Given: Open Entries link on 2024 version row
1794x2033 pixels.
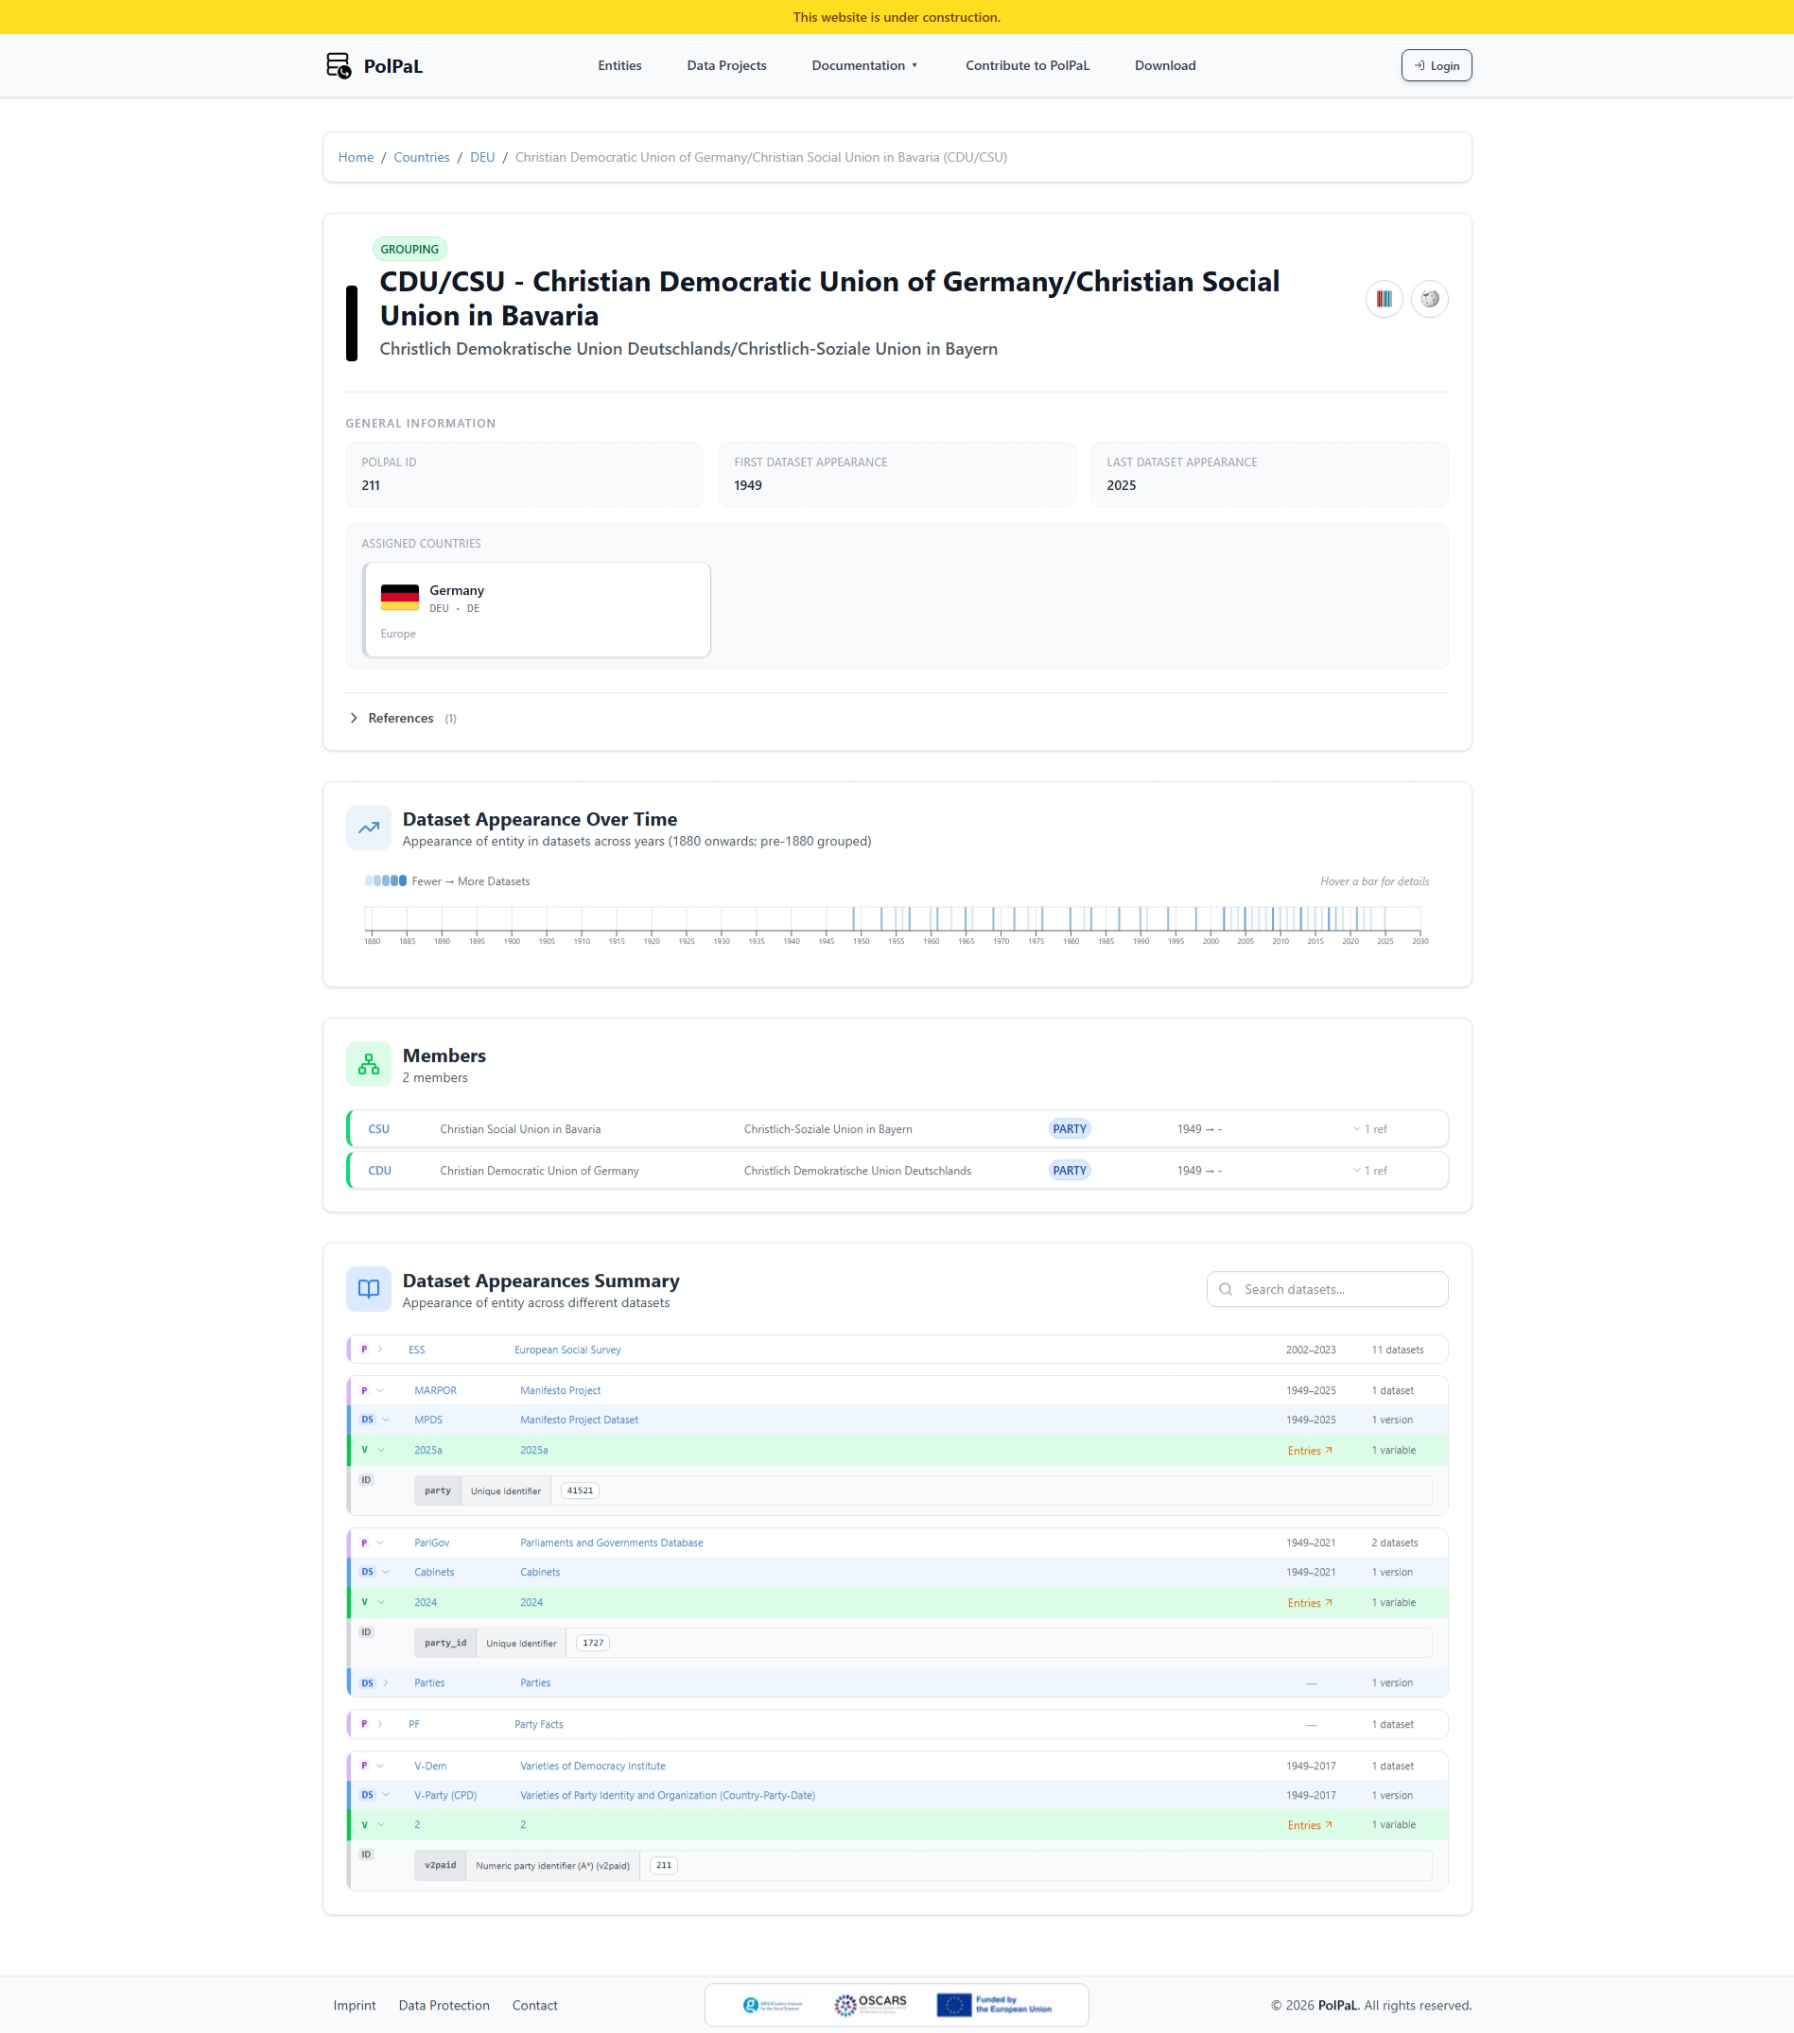Looking at the screenshot, I should click(x=1310, y=1603).
